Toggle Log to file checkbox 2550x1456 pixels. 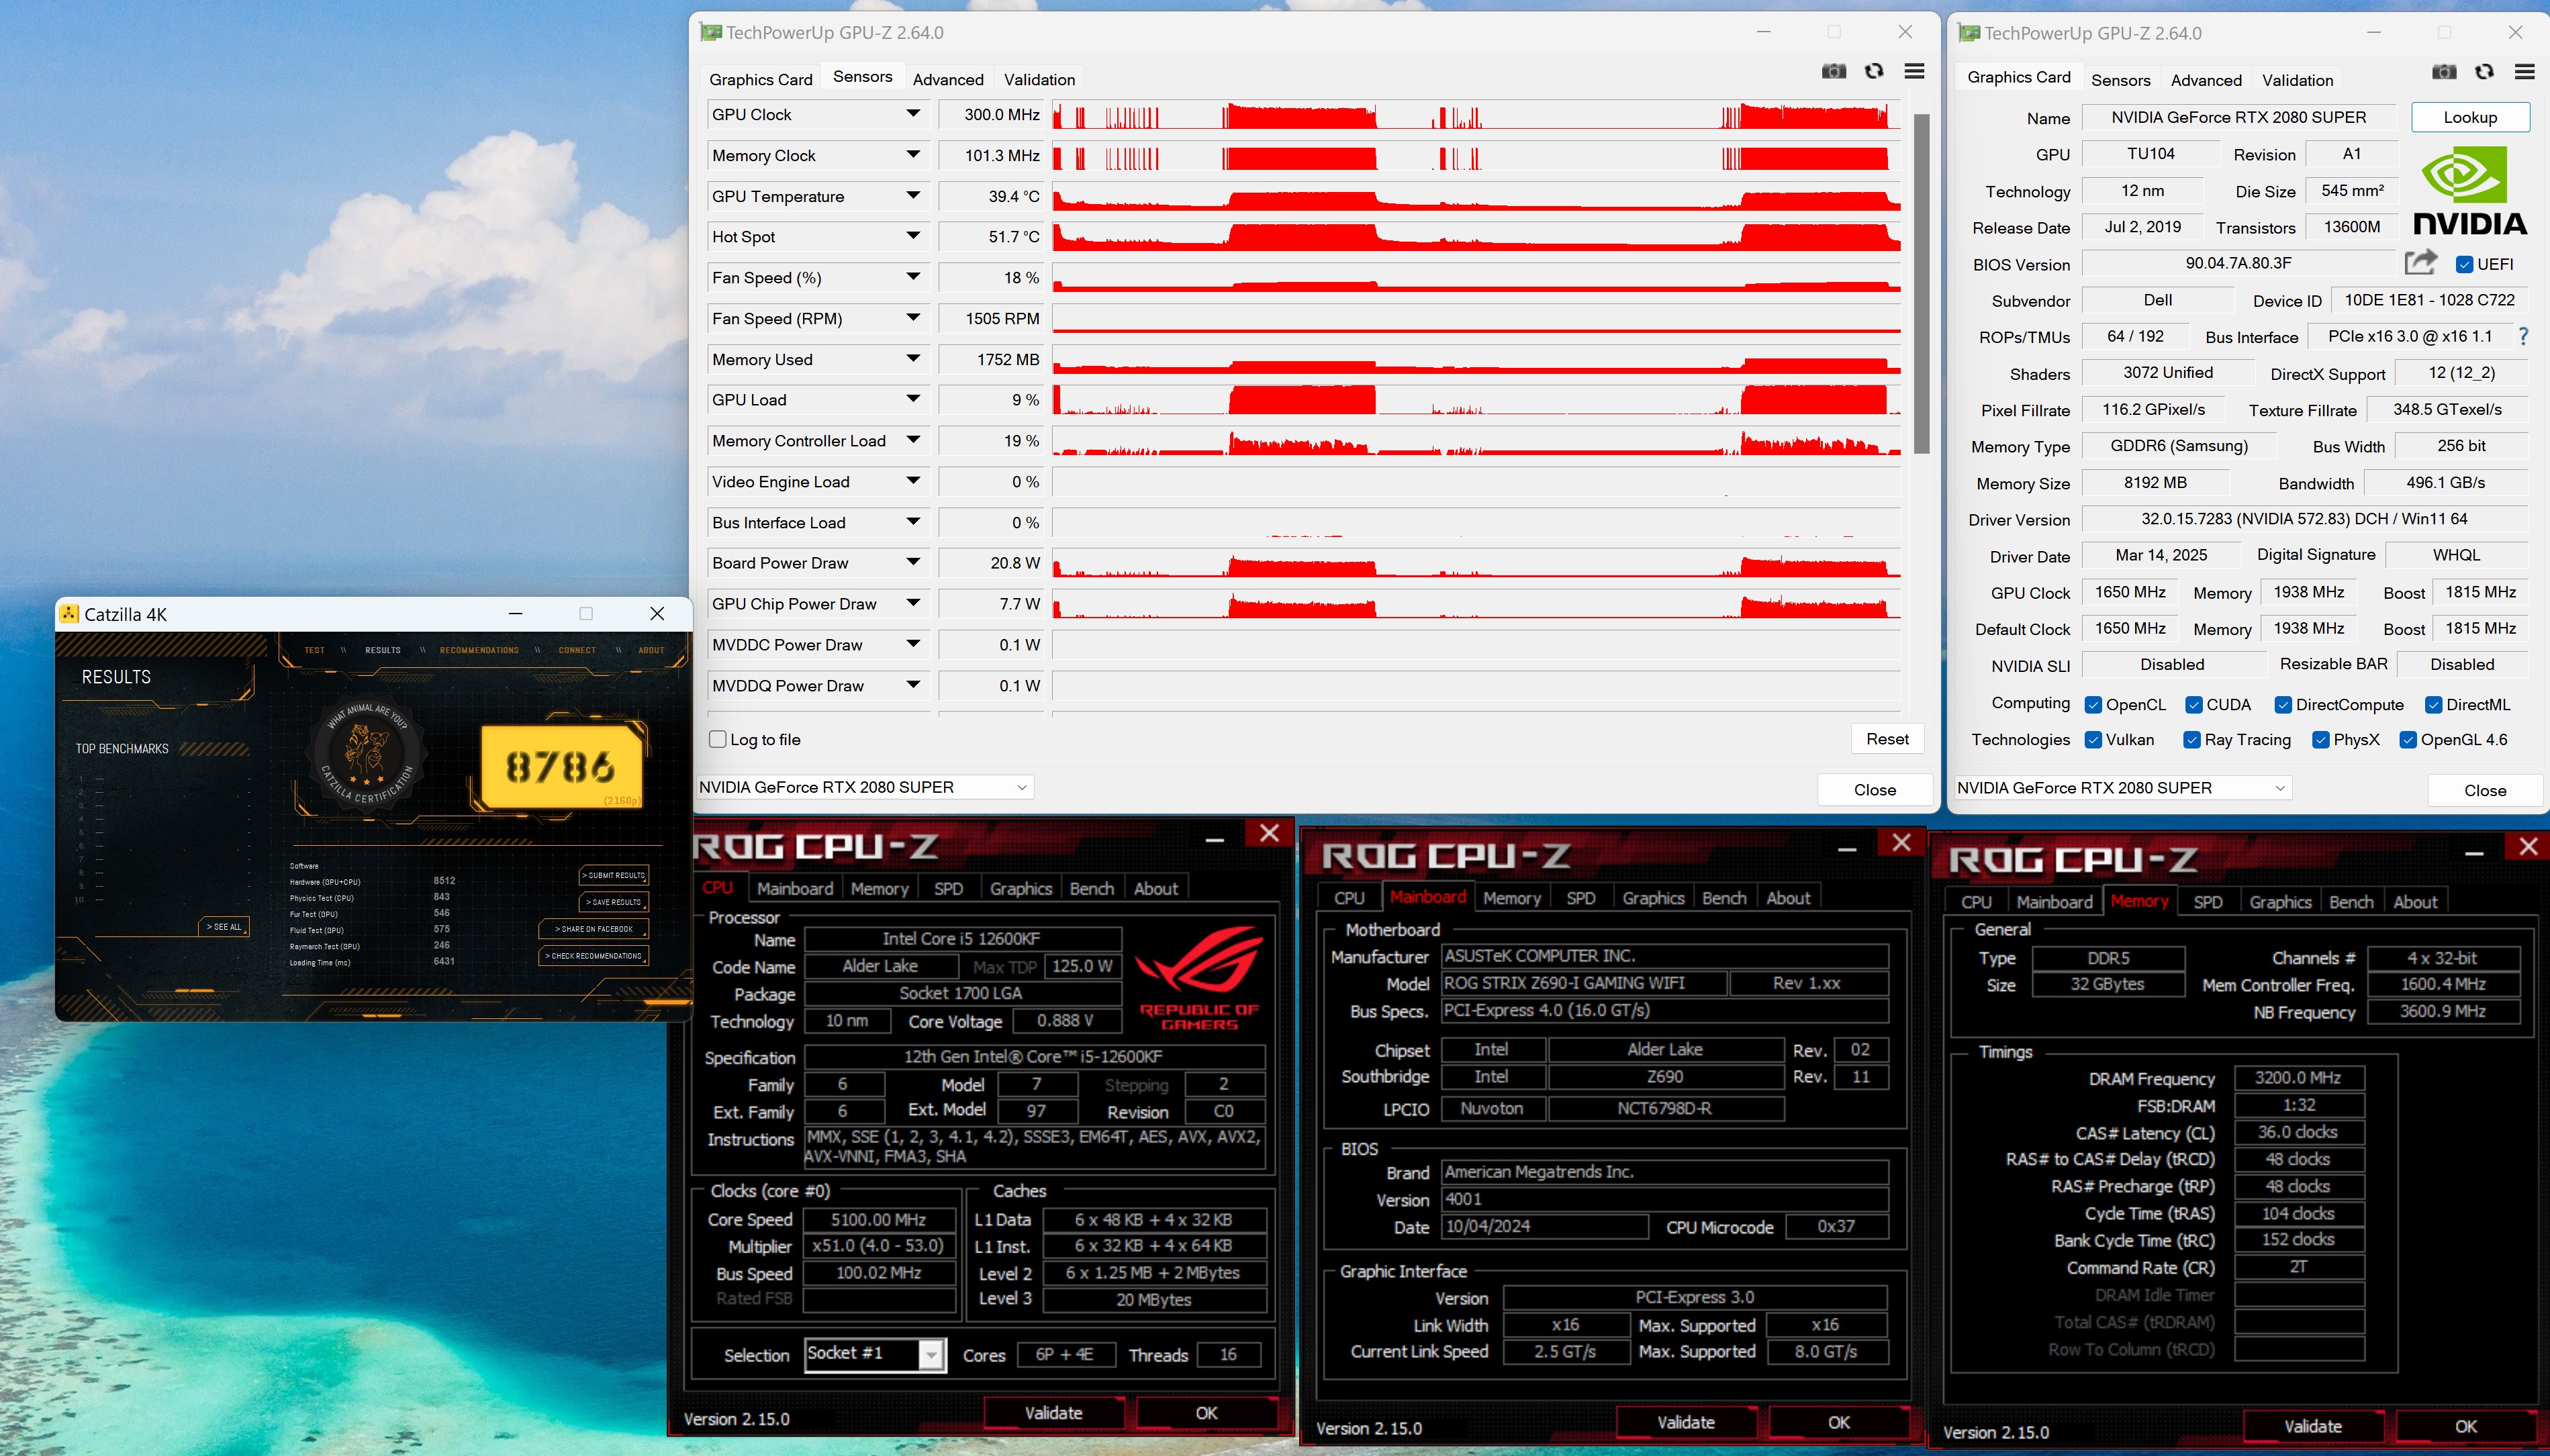point(717,739)
